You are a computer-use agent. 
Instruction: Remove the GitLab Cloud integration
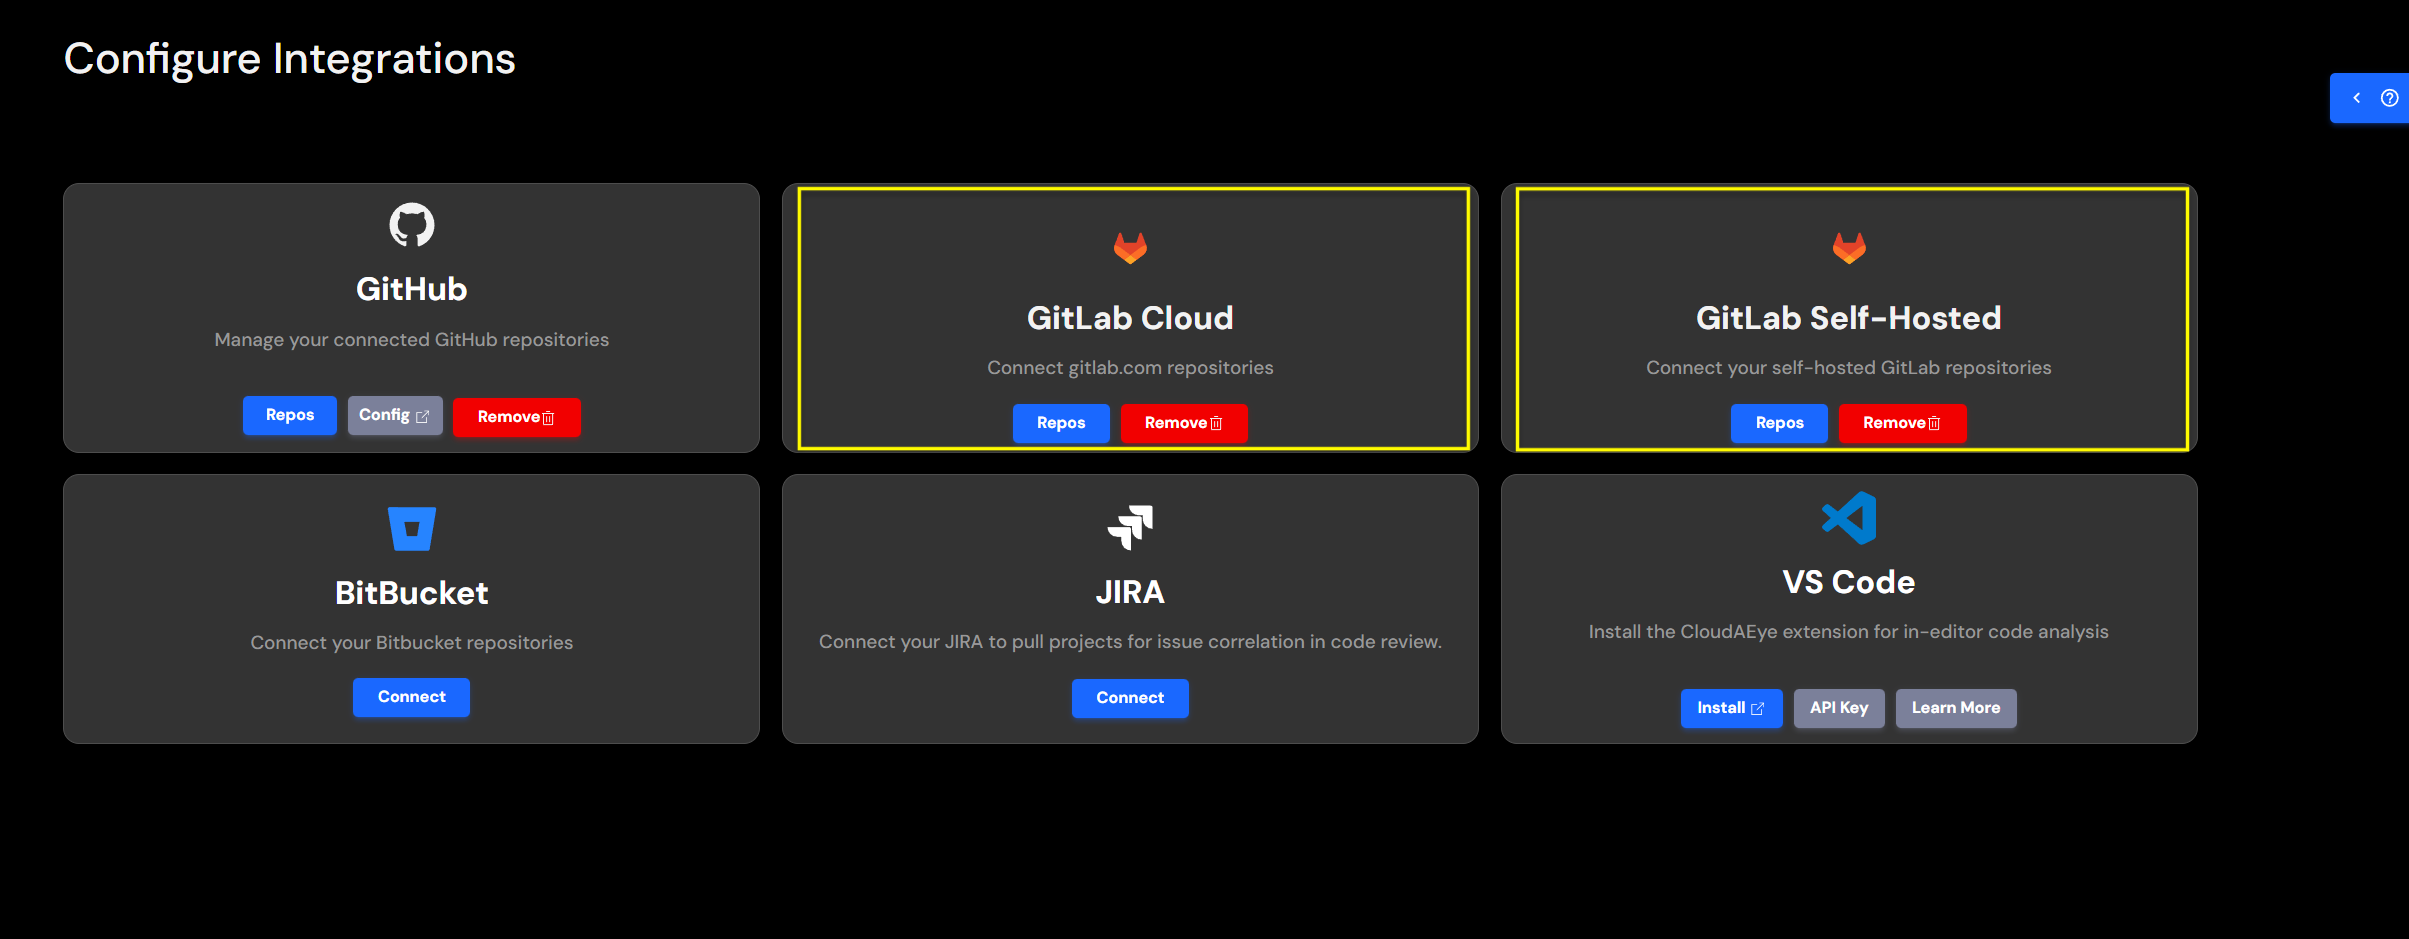click(1182, 423)
